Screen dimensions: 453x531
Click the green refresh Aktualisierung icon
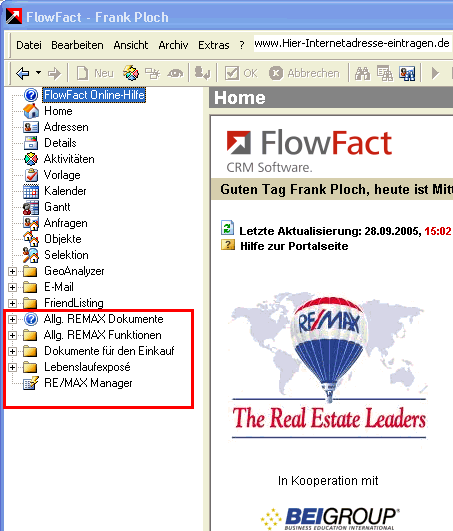[228, 228]
